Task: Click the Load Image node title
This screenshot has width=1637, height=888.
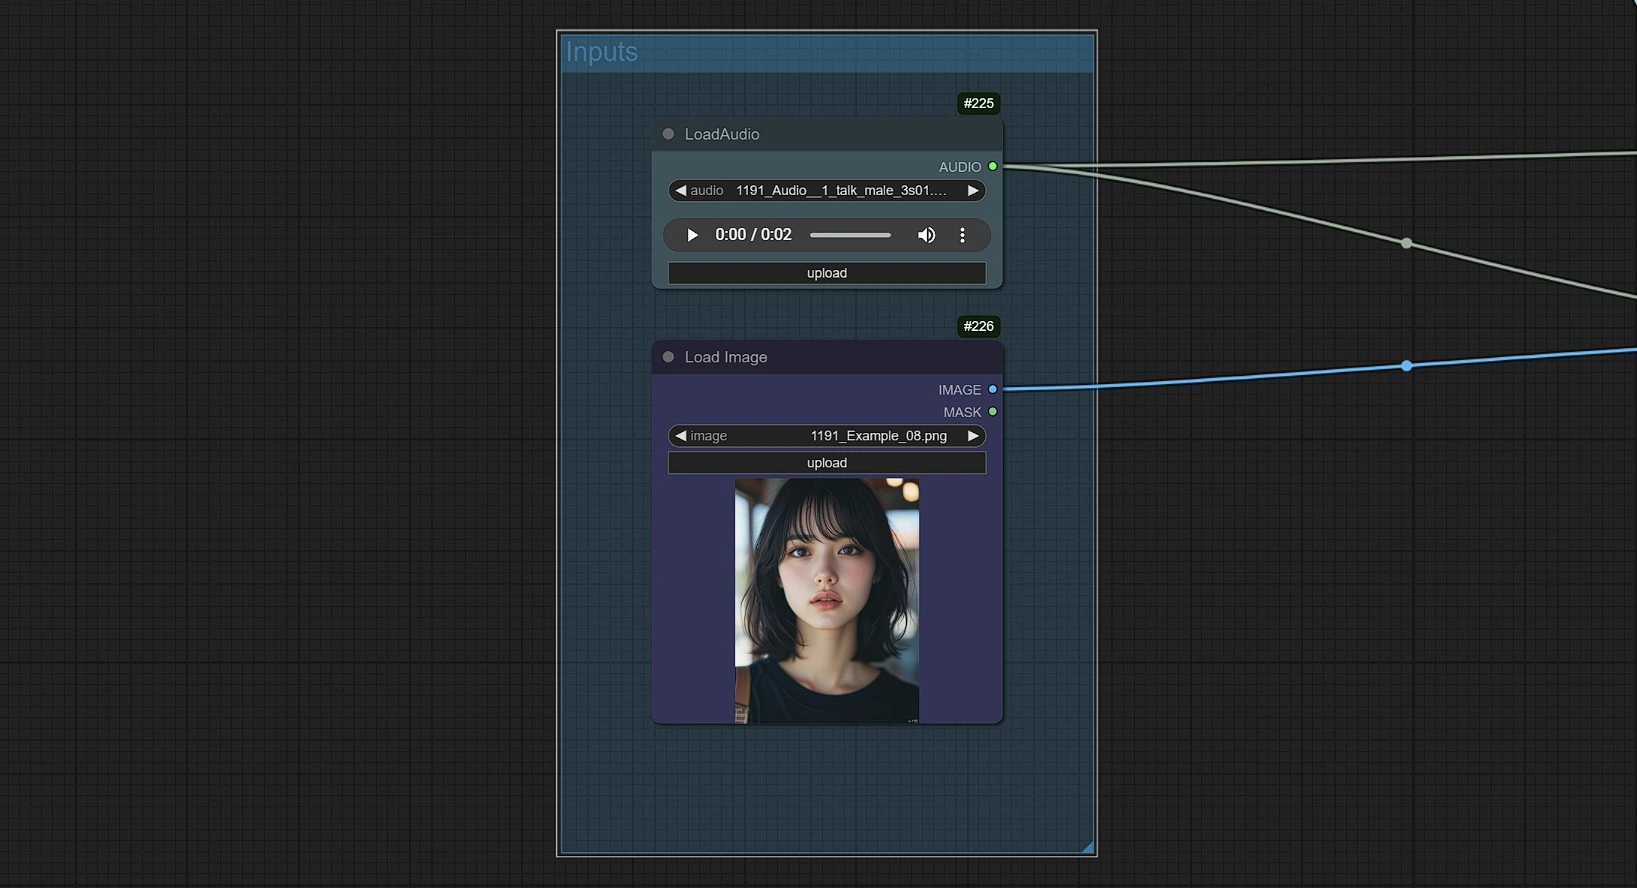Action: coord(726,357)
